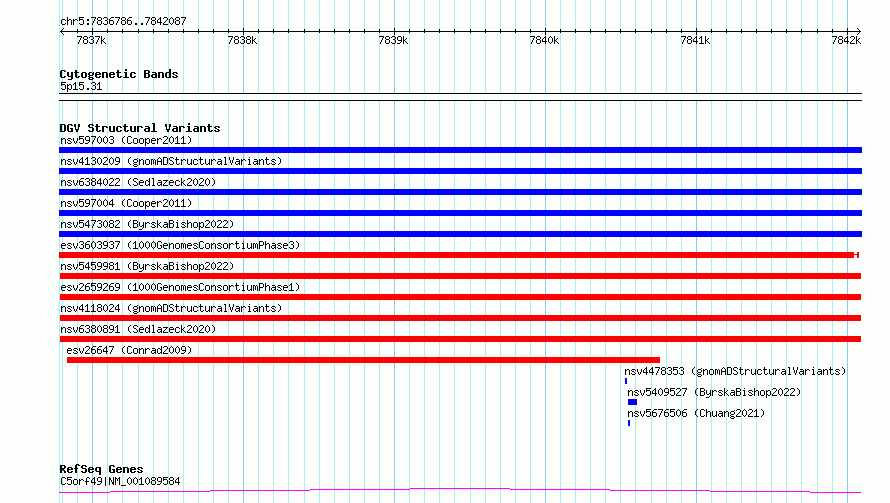Open variant nsv6380891 (Sedlazeck2020) label
The height and width of the screenshot is (503, 890).
138,329
